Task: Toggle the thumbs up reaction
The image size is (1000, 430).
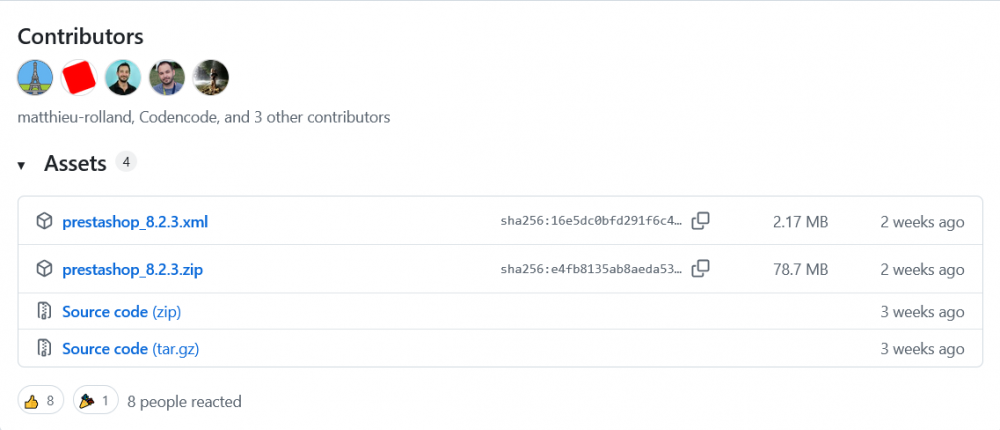Action: coord(40,401)
